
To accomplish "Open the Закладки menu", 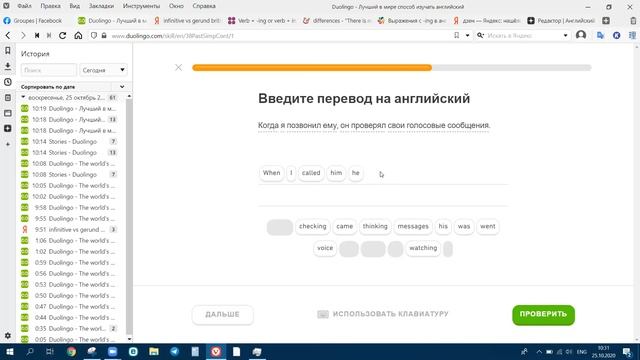I will (x=101, y=6).
